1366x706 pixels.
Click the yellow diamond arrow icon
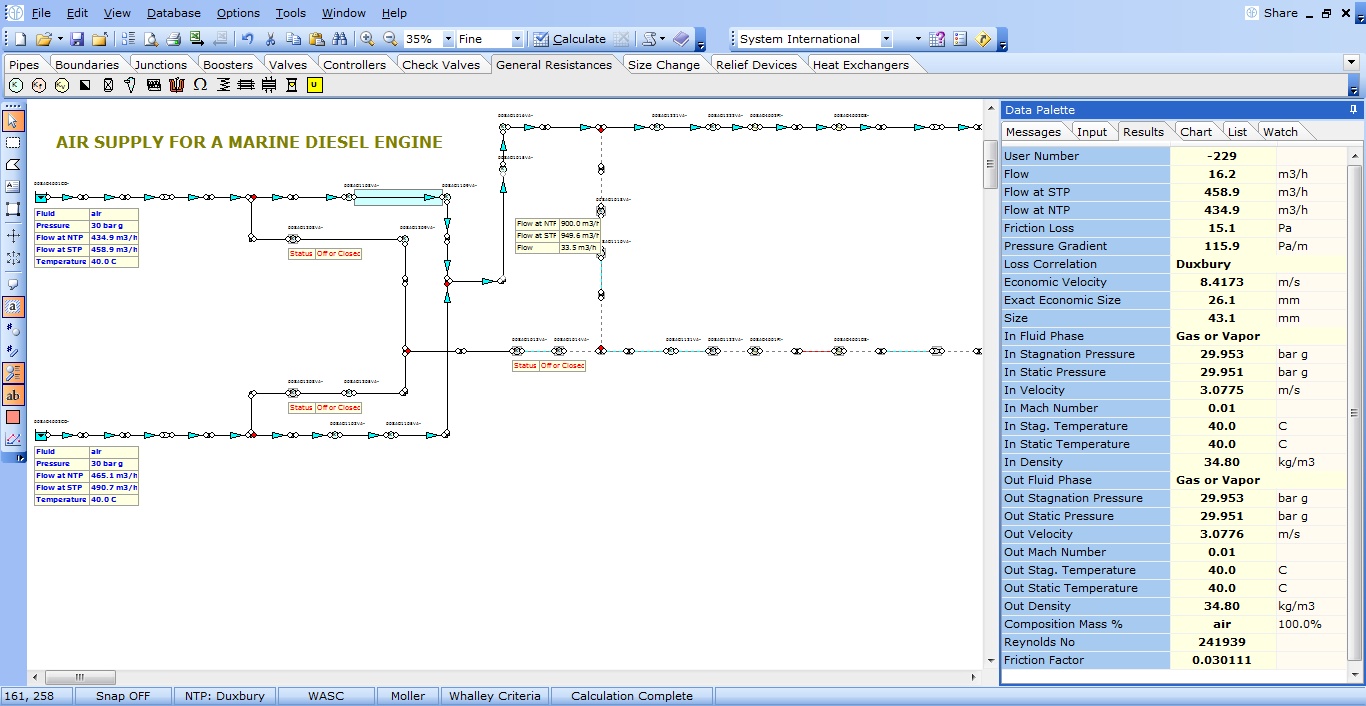983,39
